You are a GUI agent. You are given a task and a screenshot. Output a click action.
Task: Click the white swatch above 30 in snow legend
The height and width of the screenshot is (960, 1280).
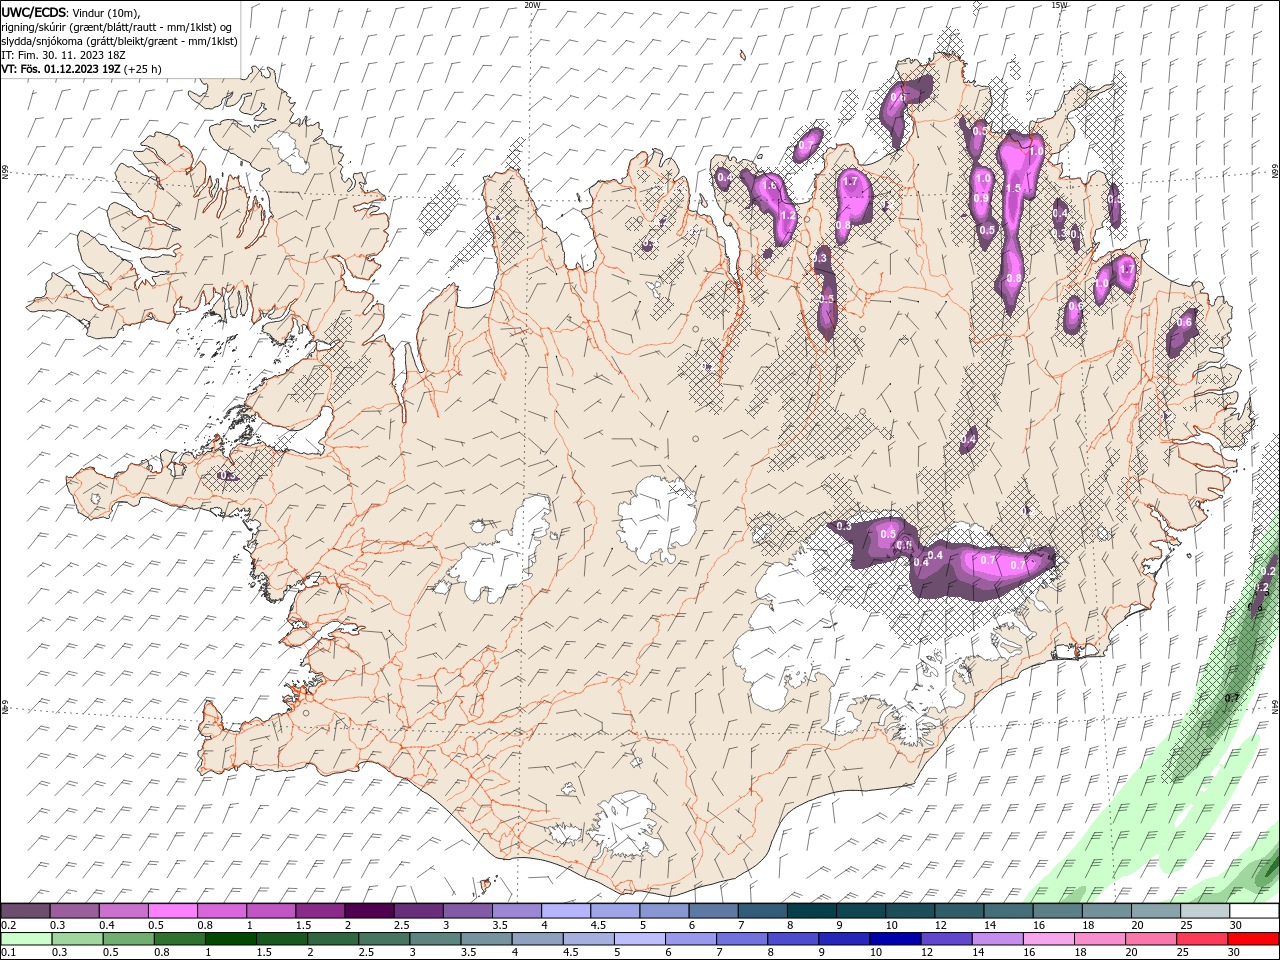[1253, 911]
